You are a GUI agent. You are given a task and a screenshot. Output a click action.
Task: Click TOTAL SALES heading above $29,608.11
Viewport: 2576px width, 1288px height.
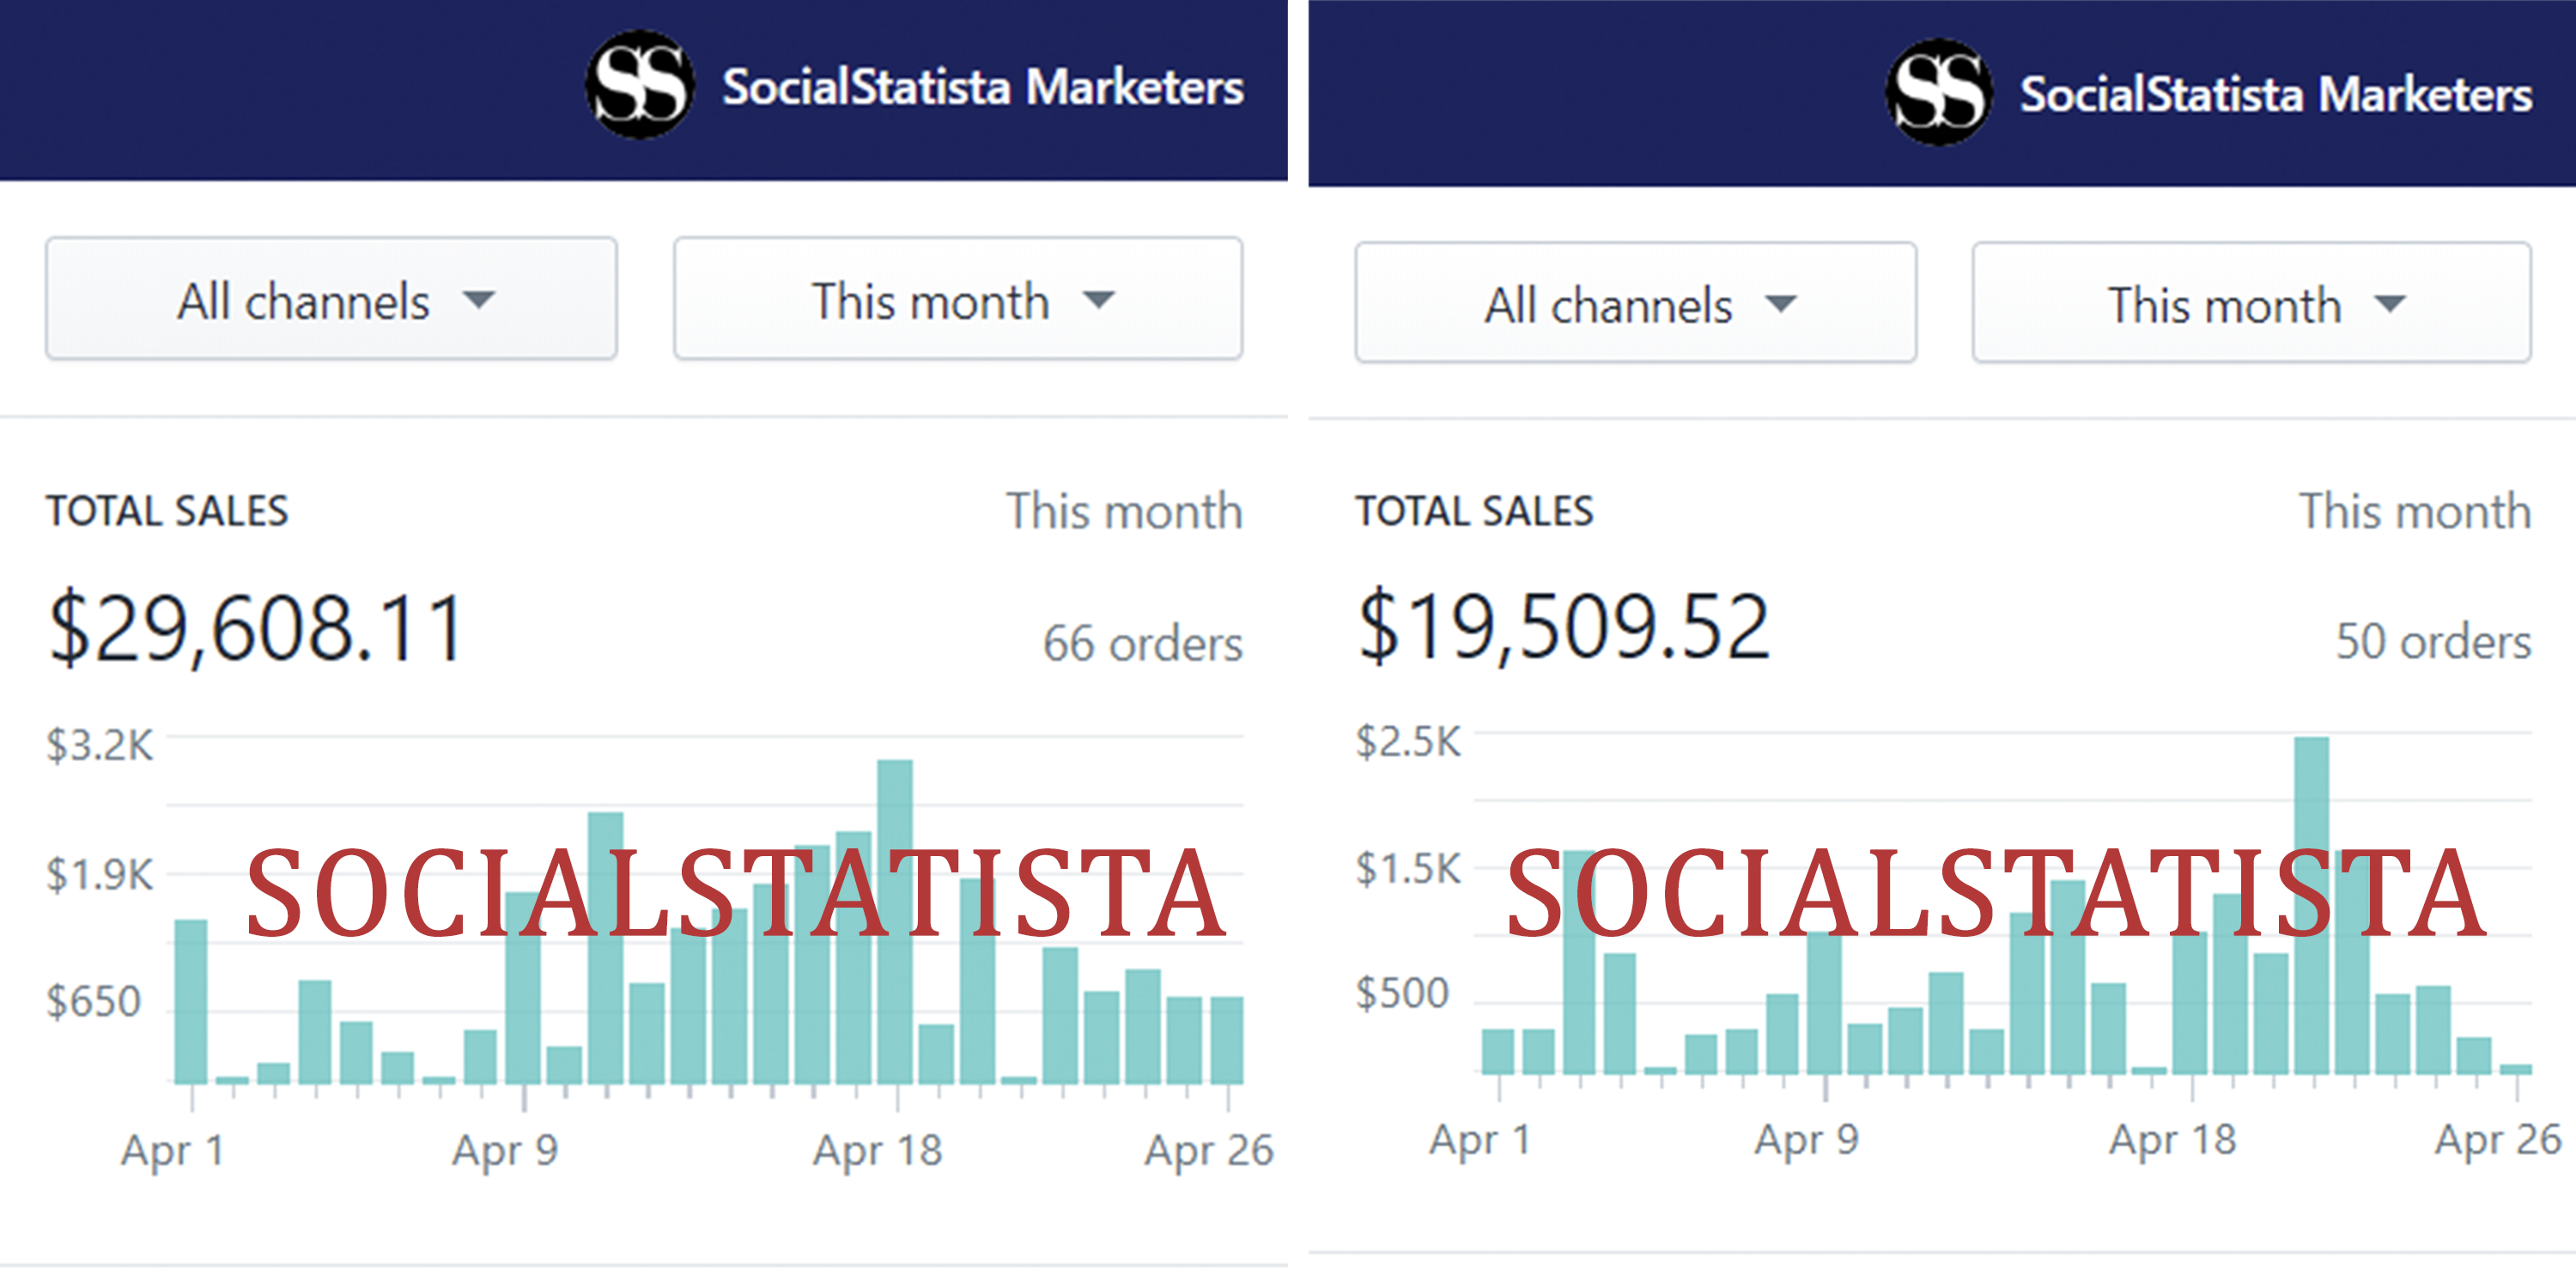[167, 511]
